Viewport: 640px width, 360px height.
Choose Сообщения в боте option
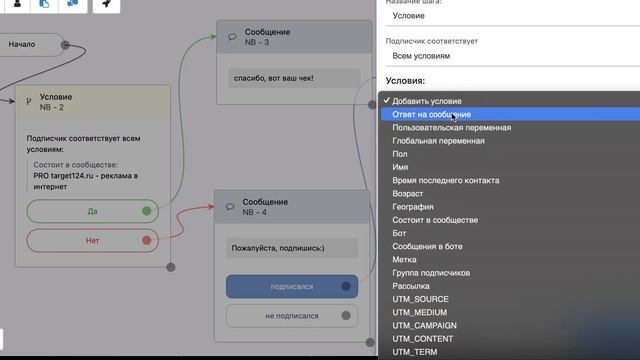(x=510, y=246)
